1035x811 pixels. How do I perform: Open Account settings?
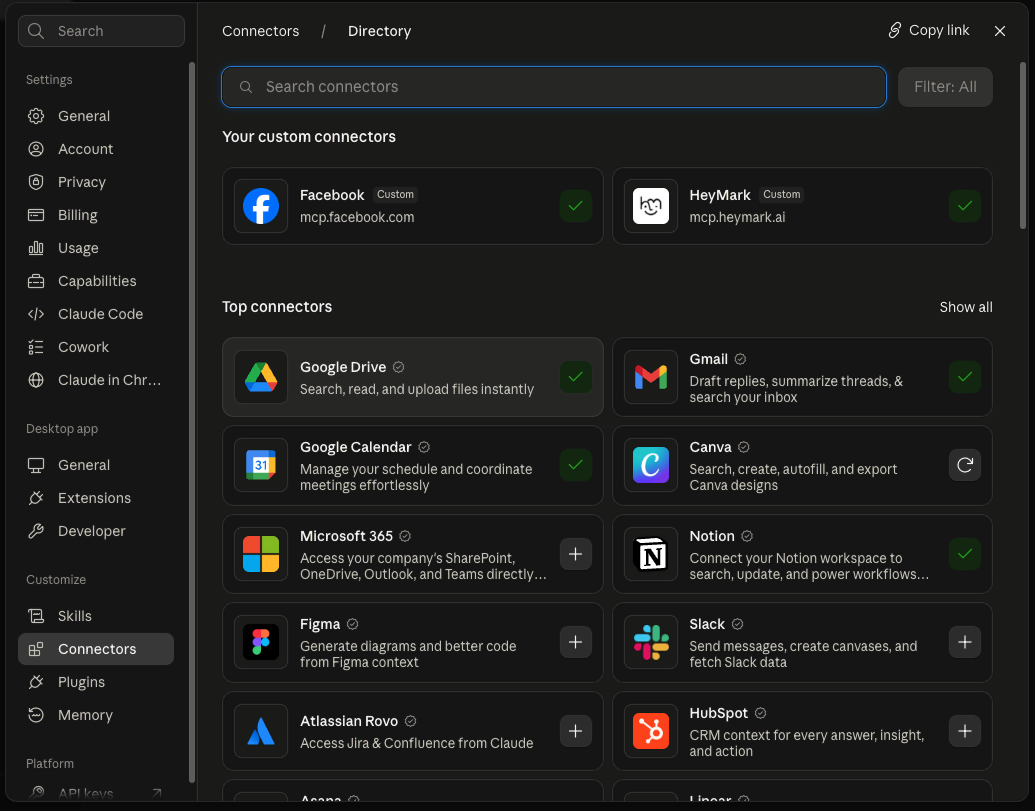click(x=96, y=149)
